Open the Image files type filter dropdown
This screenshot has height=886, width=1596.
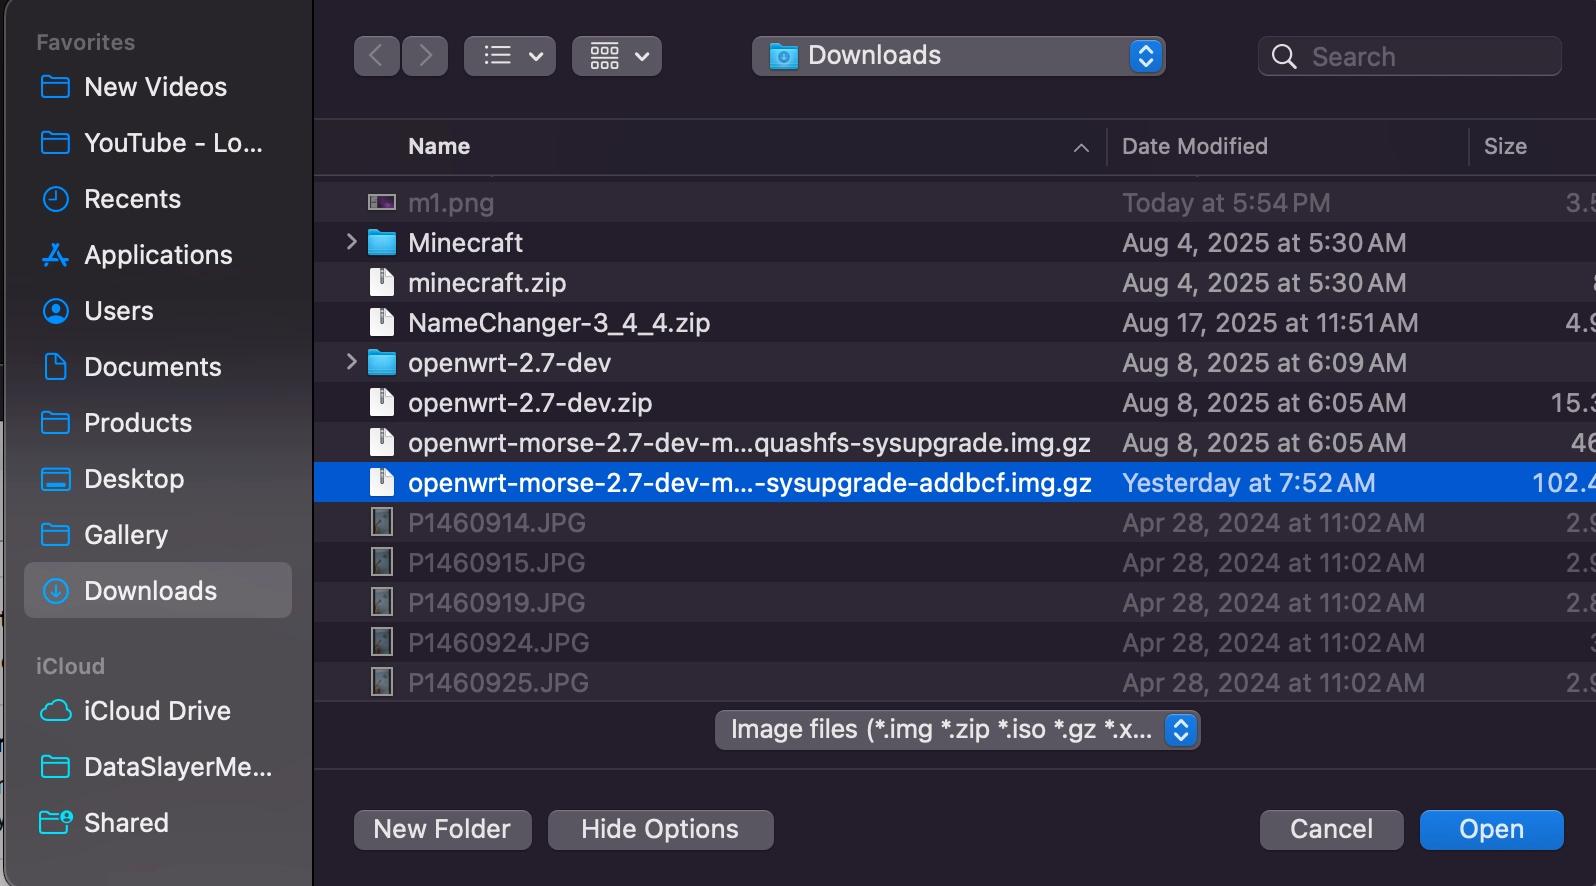tap(958, 730)
